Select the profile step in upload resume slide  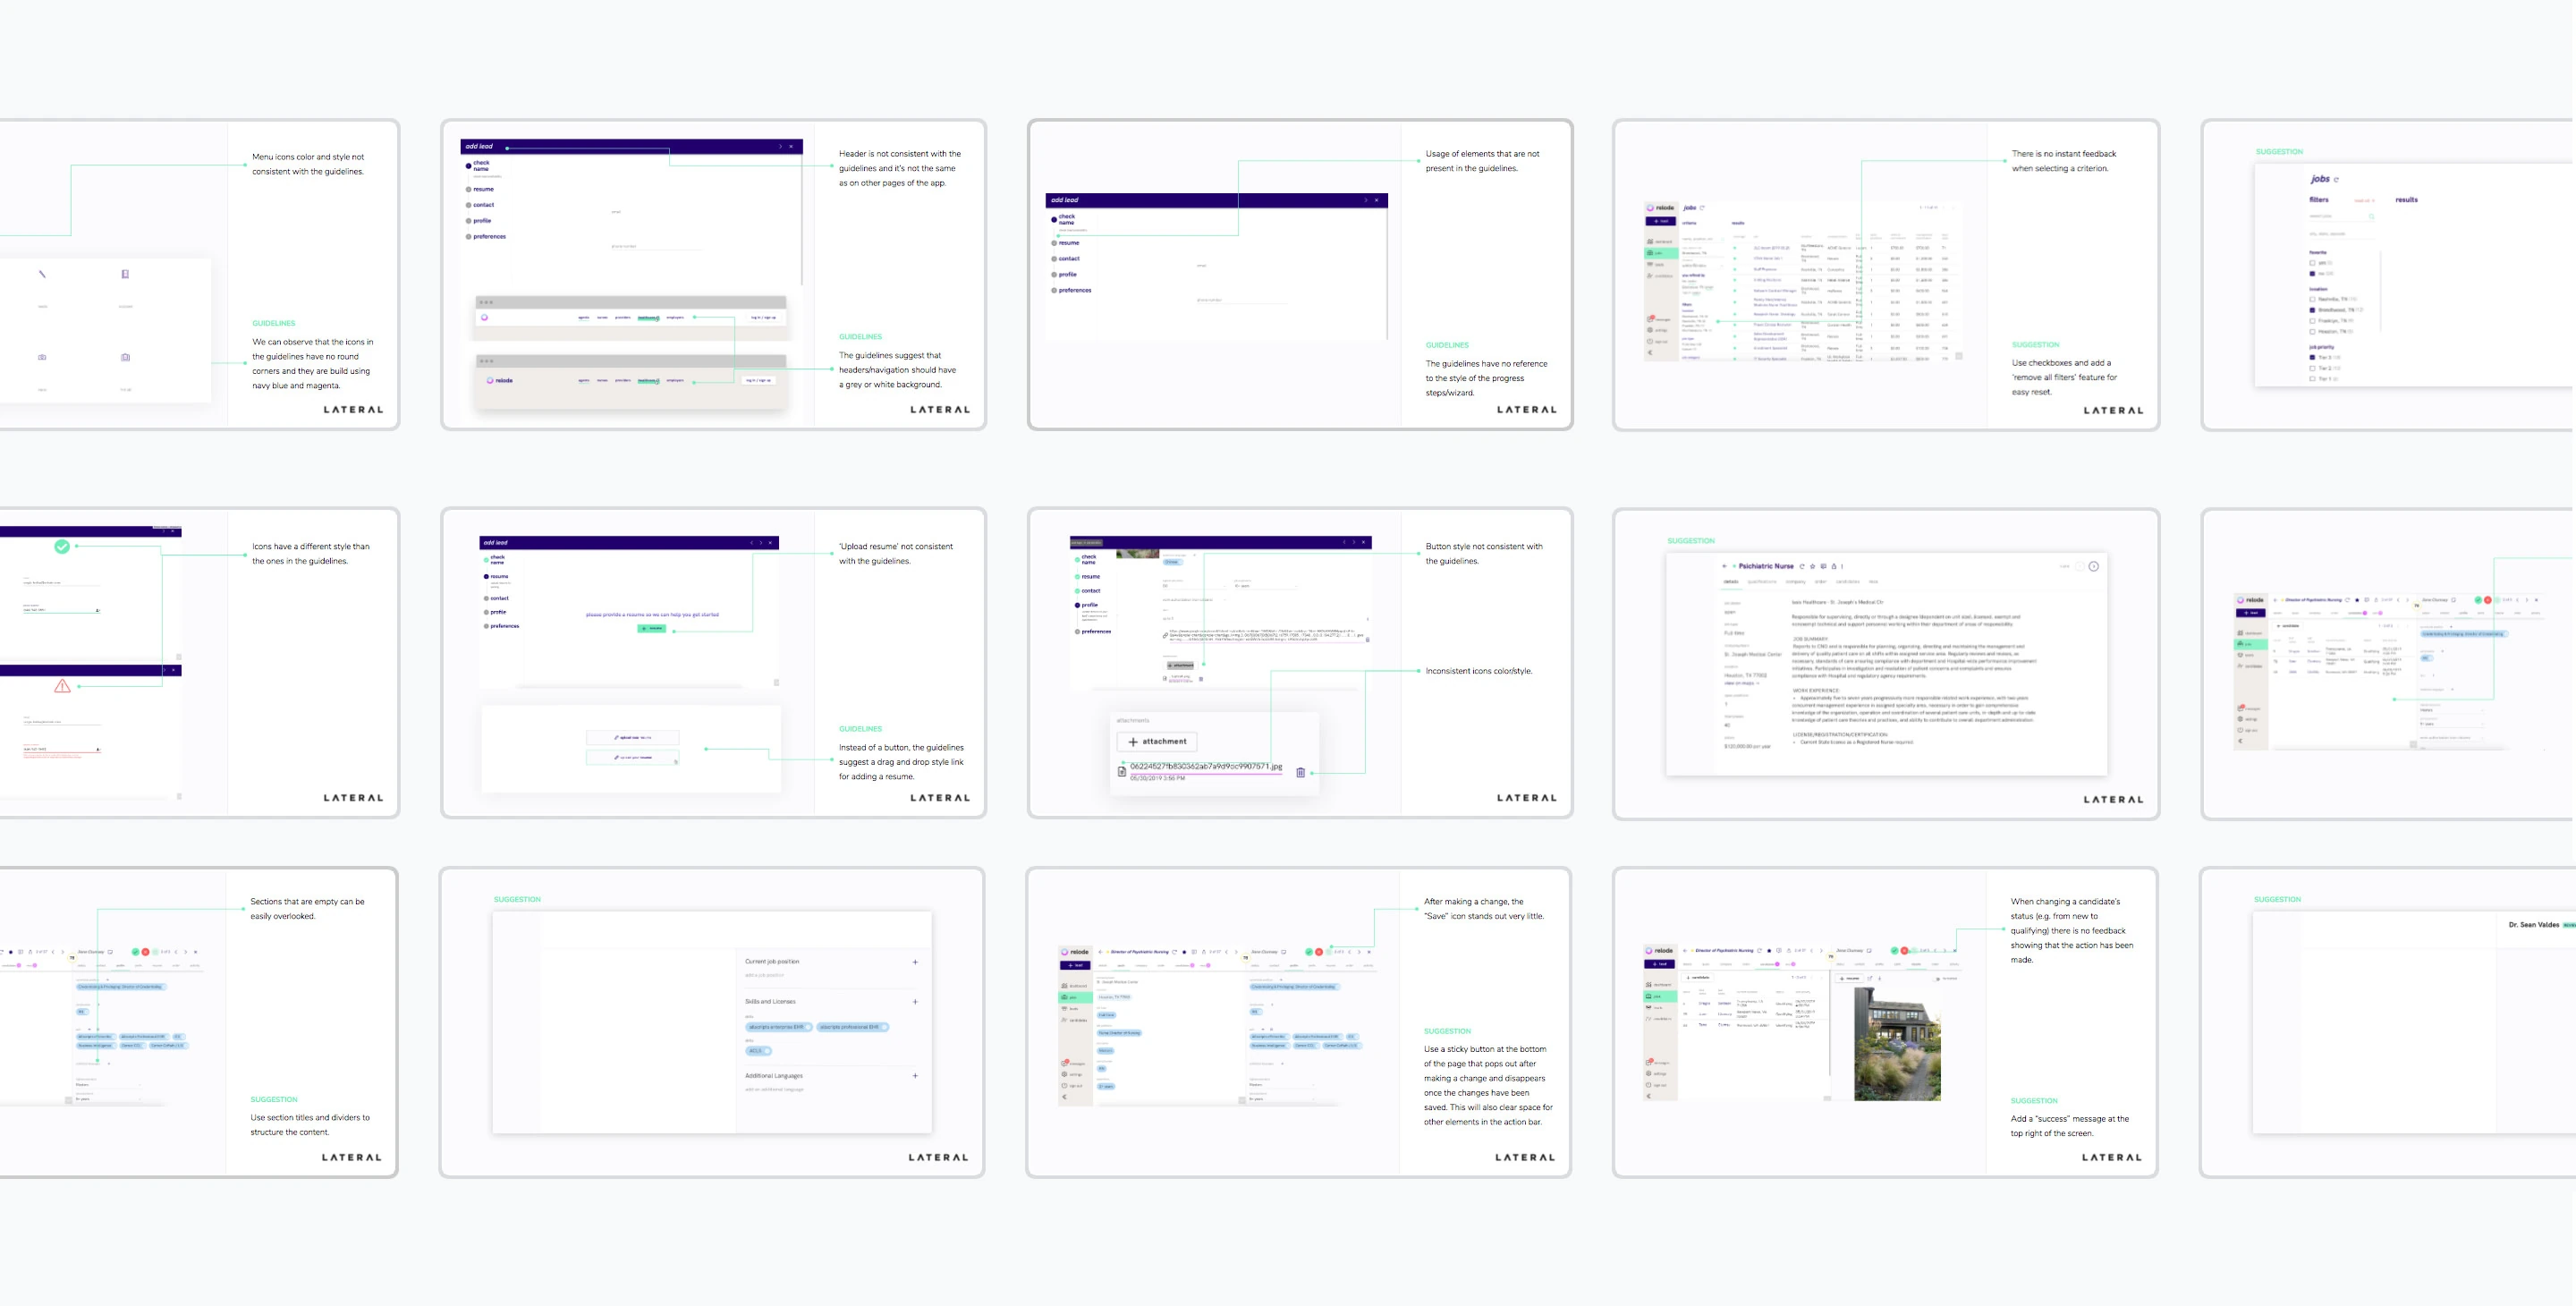click(495, 612)
